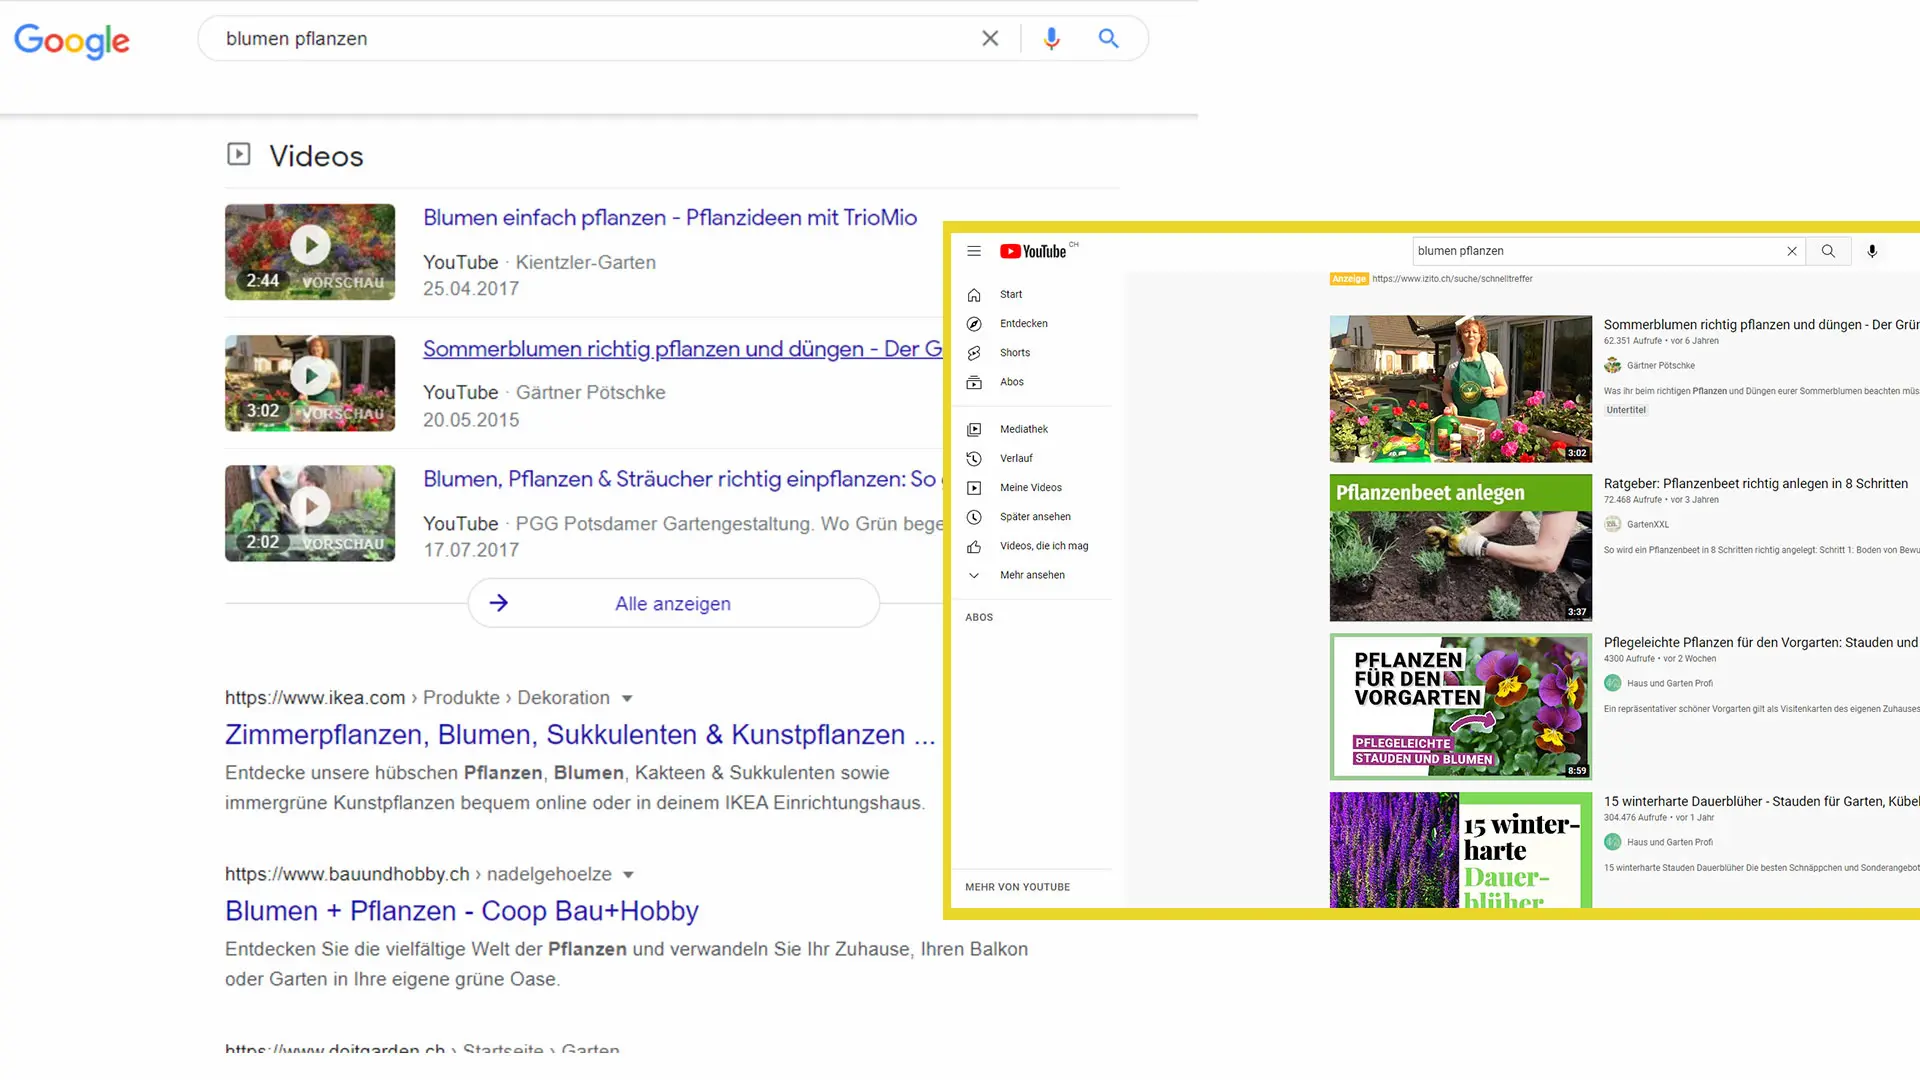
Task: Click the Shorts icon in sidebar
Action: coord(974,353)
